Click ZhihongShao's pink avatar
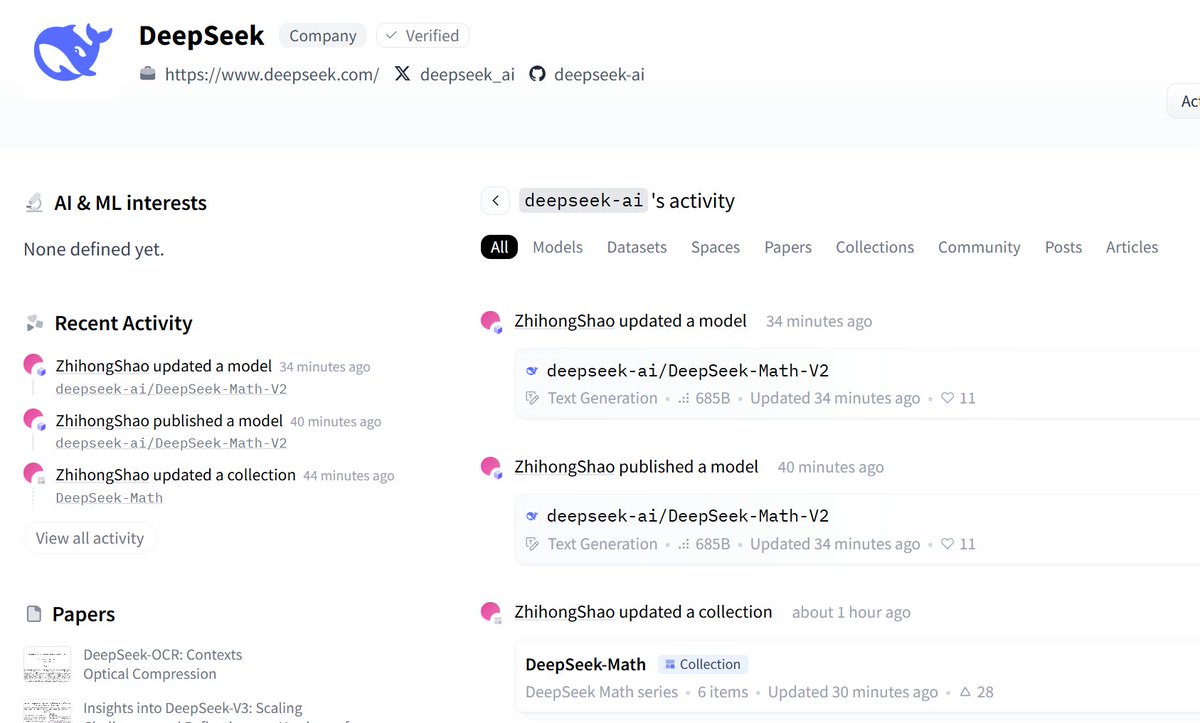The width and height of the screenshot is (1200, 723). (x=490, y=321)
